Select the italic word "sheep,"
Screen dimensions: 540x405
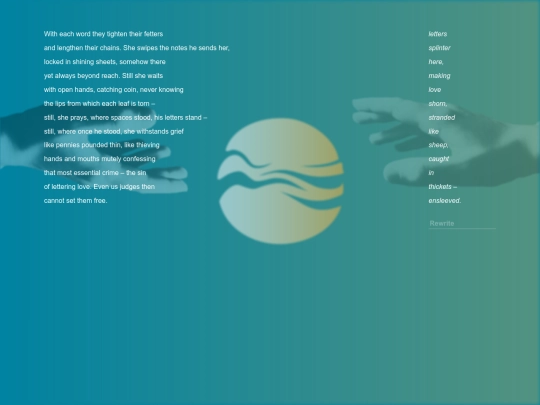point(438,145)
